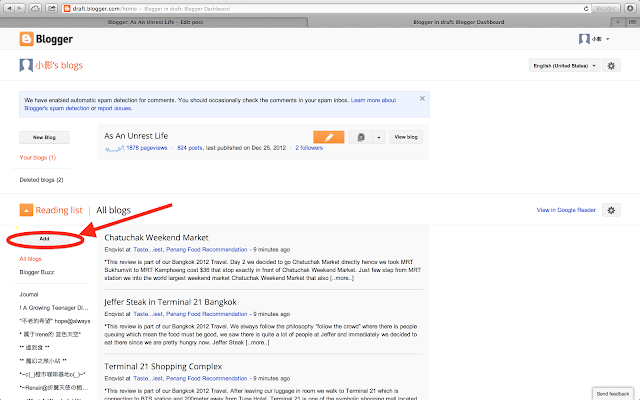Open Blogger settings gear at top right
Screen dimensions: 640x400
(611, 65)
